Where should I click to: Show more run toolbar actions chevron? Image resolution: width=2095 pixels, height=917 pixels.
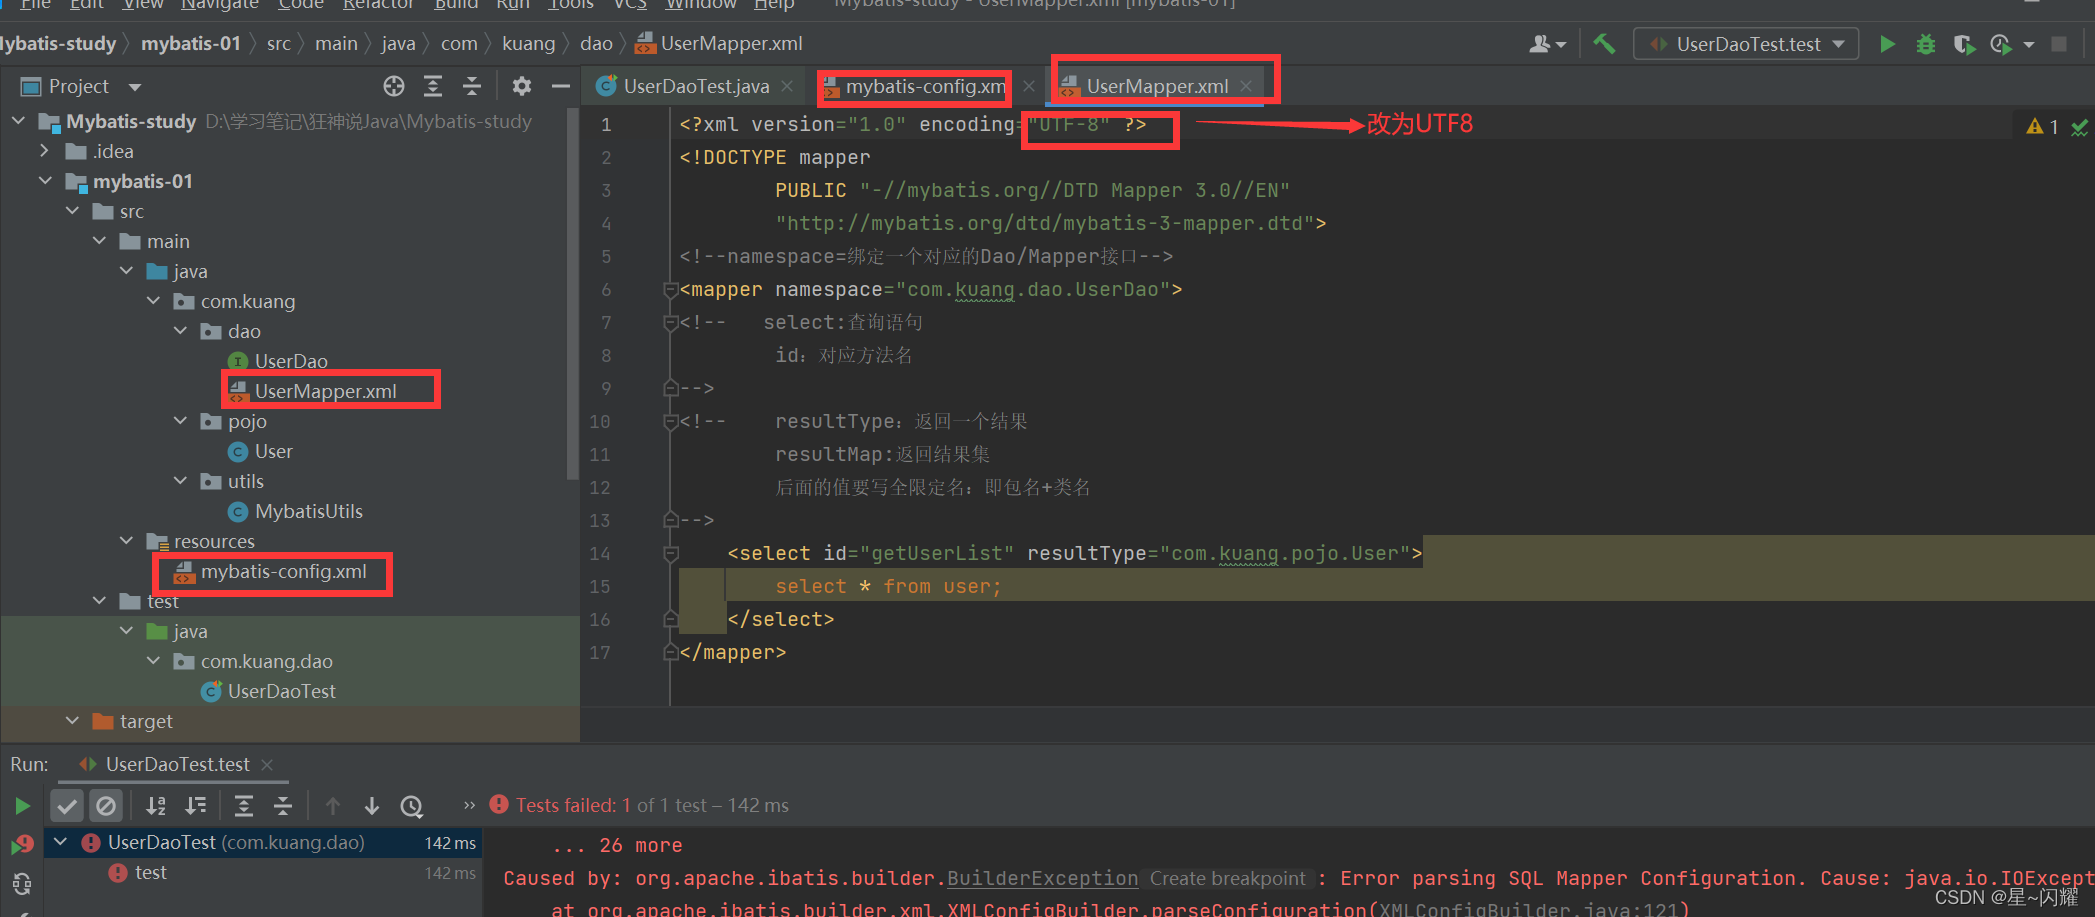470,805
